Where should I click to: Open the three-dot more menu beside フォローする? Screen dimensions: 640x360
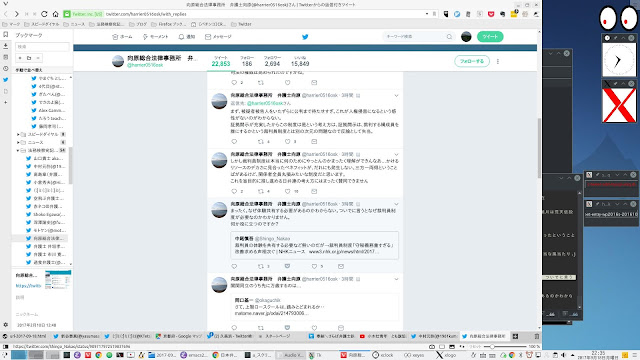(x=498, y=61)
